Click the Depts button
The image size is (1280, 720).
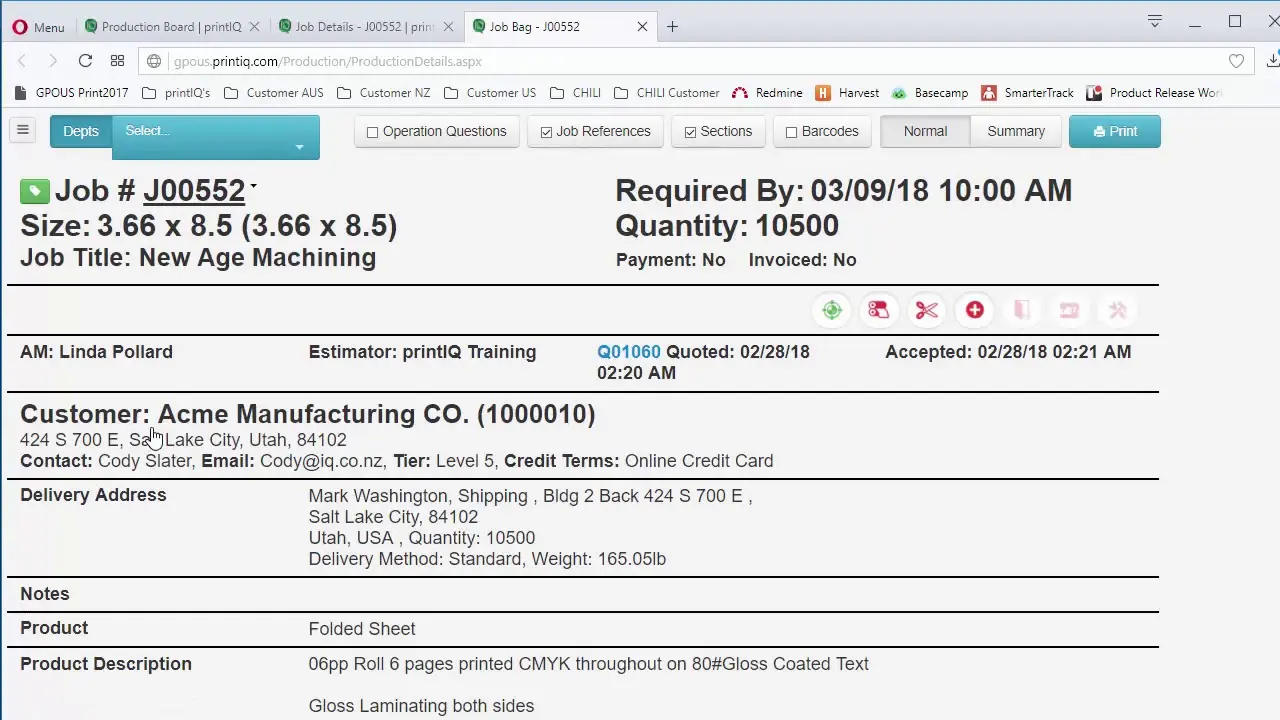click(81, 131)
